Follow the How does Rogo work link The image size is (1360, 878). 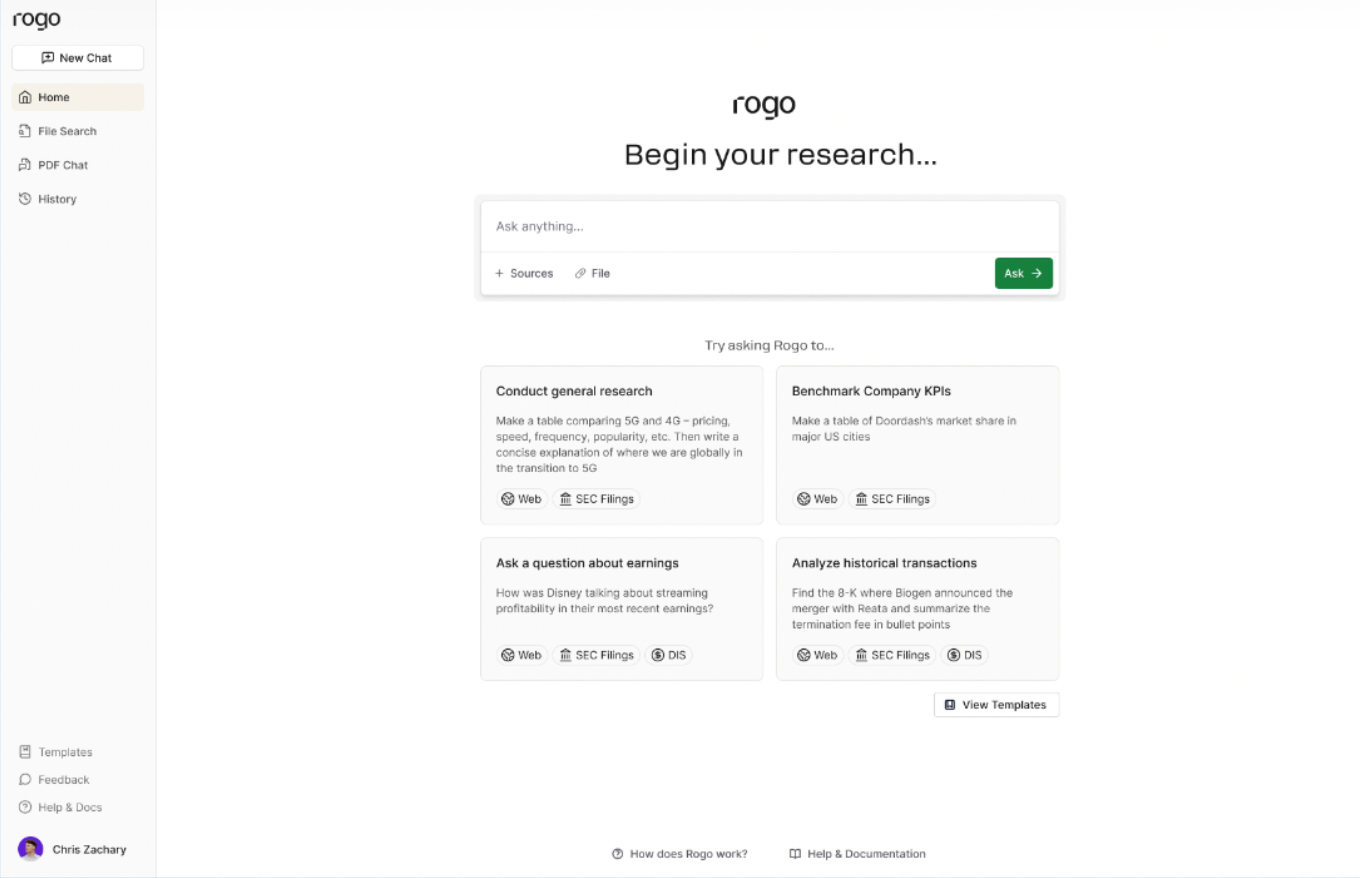click(680, 854)
